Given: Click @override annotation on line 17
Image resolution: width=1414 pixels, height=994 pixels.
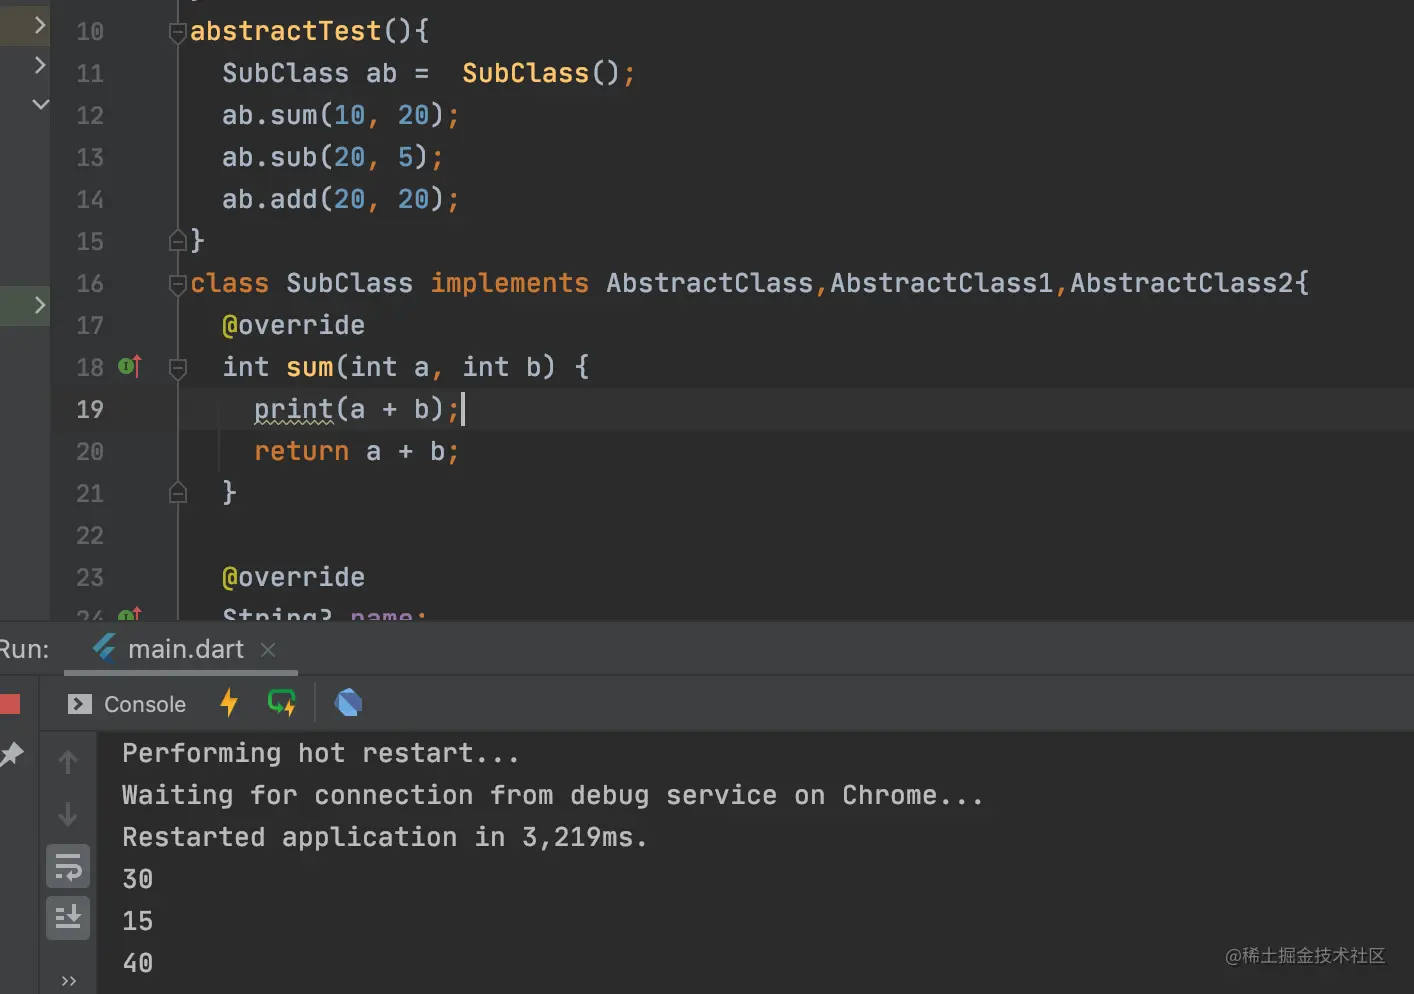Looking at the screenshot, I should pyautogui.click(x=294, y=325).
